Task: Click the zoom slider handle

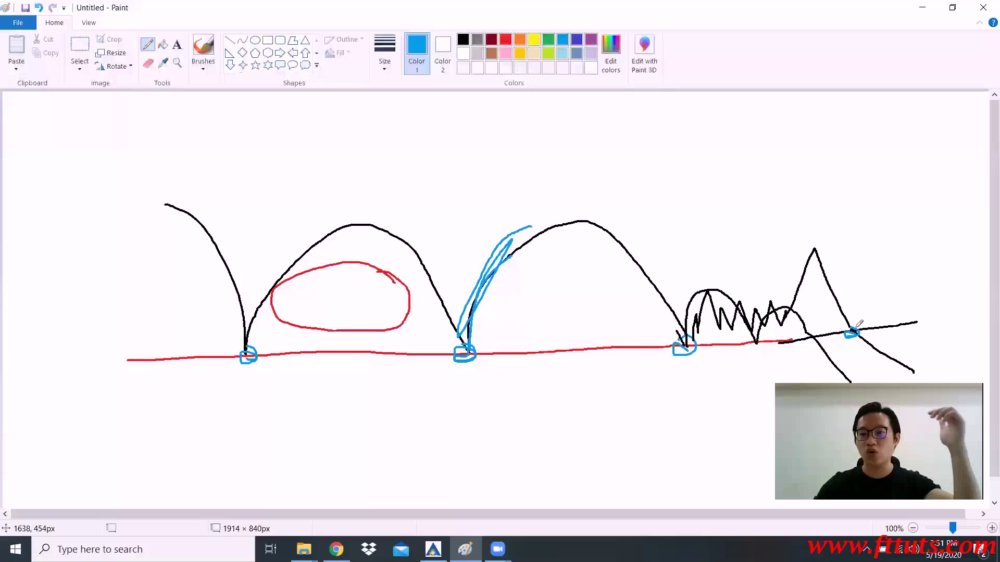Action: point(952,528)
